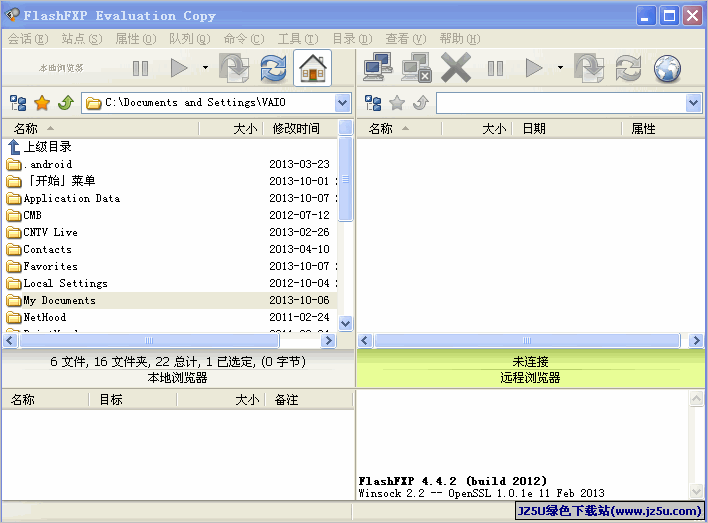Expand the remote path dropdown
This screenshot has height=523, width=708.
pyautogui.click(x=693, y=103)
